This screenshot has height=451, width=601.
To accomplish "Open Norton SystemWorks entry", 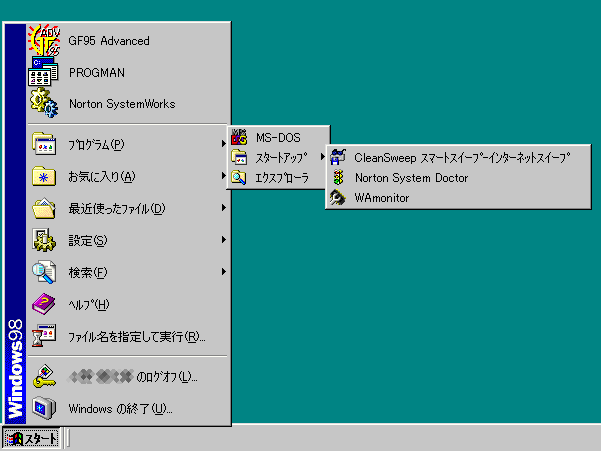I will click(x=128, y=104).
